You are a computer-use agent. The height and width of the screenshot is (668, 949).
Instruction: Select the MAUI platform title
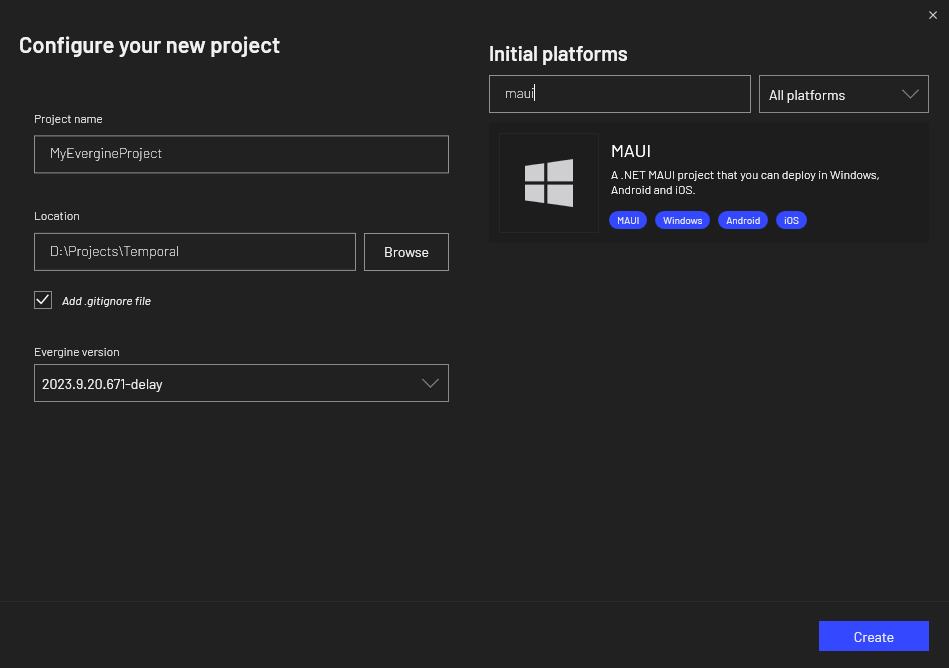(631, 151)
